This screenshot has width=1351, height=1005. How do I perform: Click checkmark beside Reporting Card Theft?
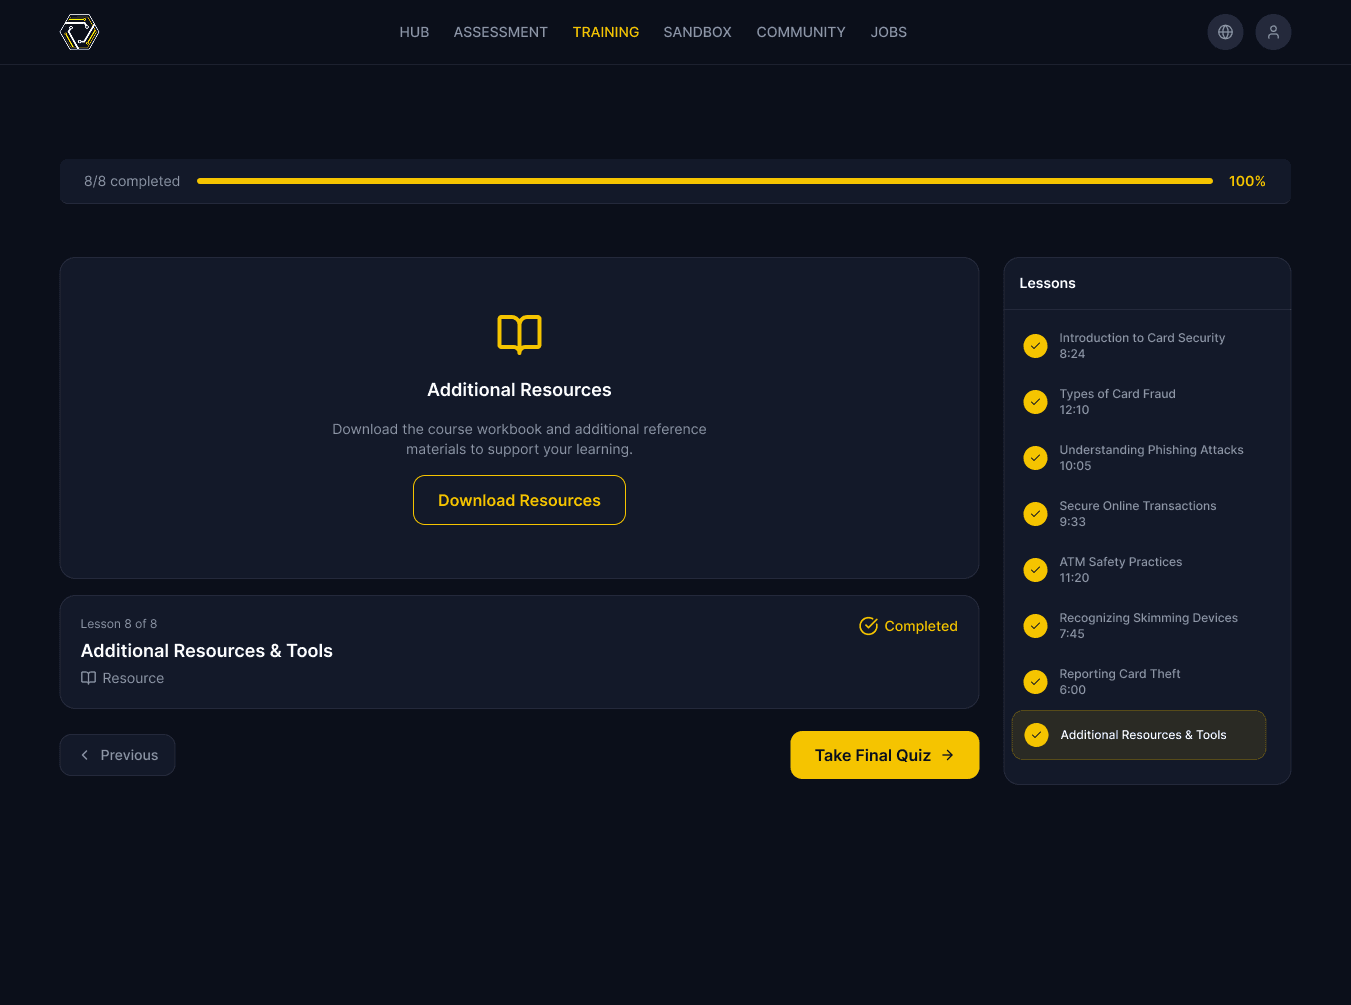click(1035, 682)
